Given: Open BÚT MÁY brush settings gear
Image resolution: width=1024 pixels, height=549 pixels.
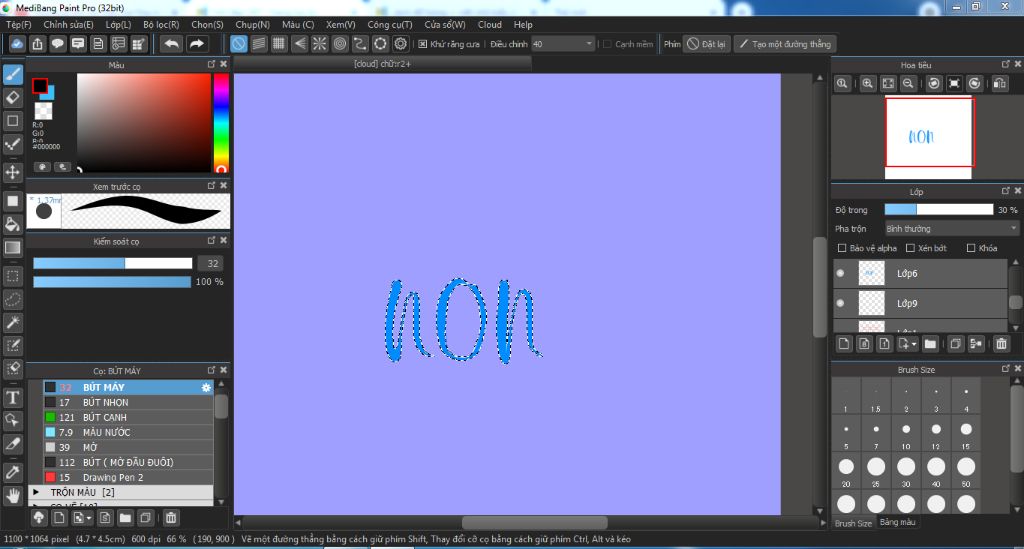Looking at the screenshot, I should click(206, 387).
